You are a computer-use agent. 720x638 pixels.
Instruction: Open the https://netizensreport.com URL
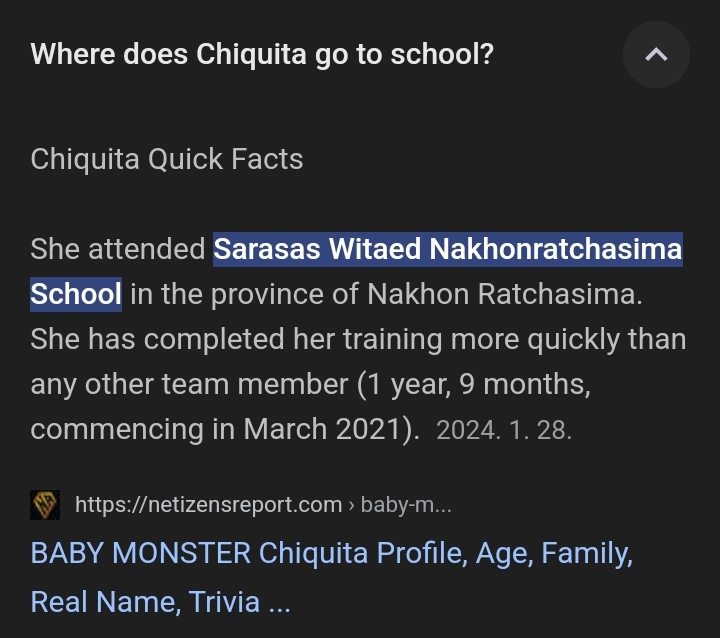pyautogui.click(x=208, y=505)
